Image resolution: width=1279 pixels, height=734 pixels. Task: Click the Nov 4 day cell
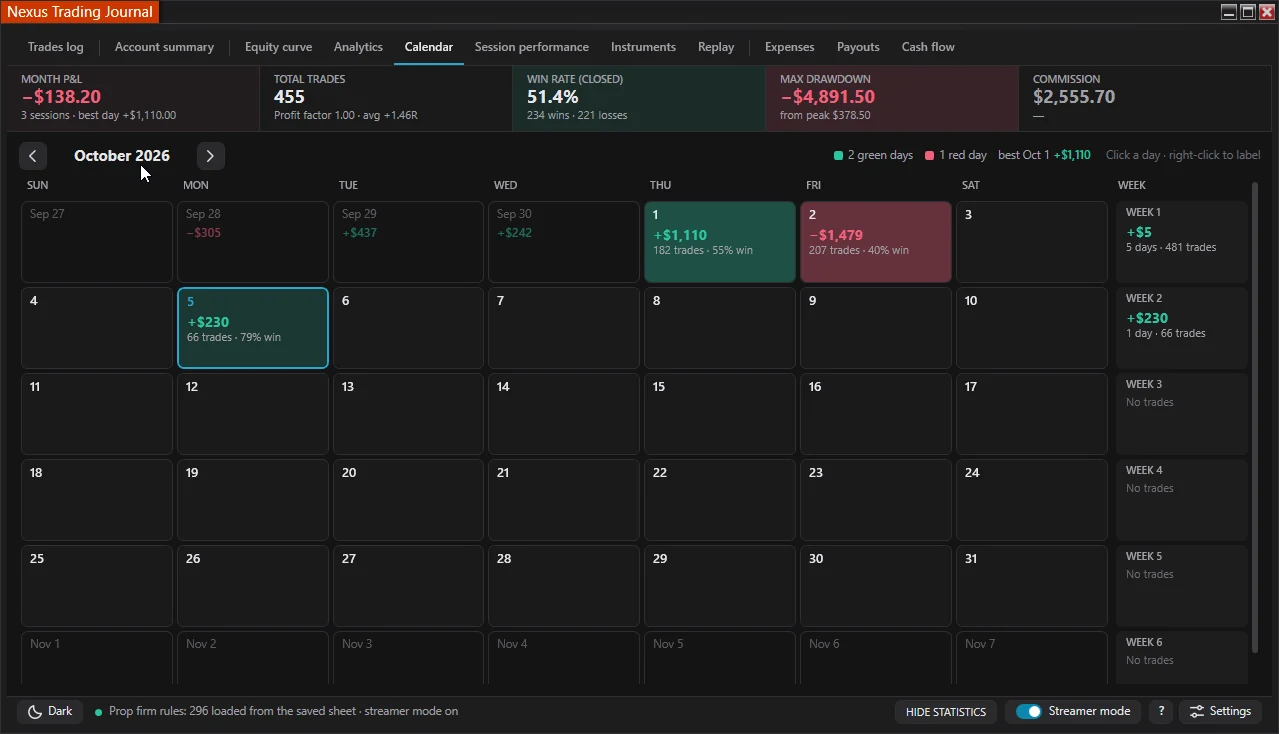tap(564, 658)
